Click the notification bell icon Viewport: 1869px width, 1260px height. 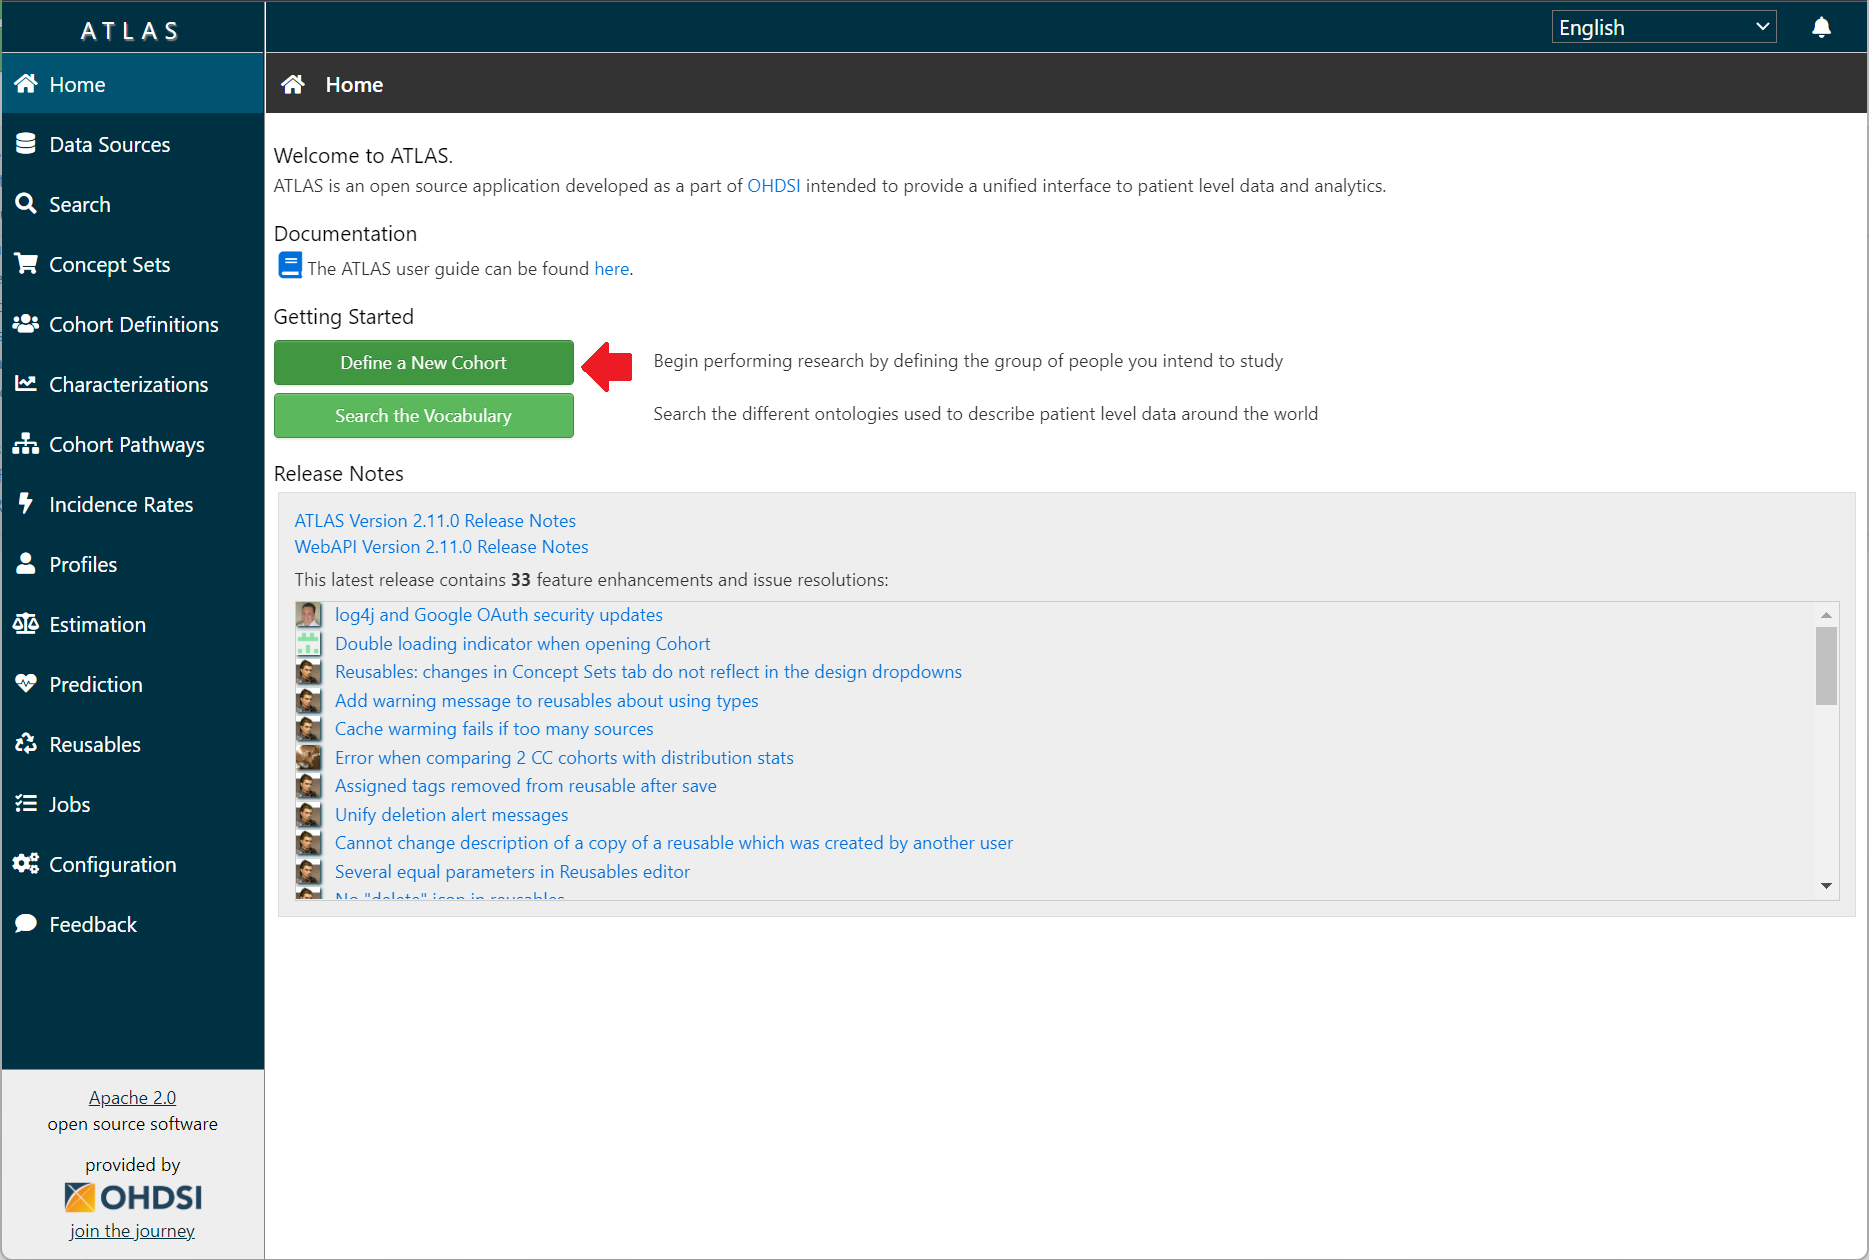tap(1821, 27)
